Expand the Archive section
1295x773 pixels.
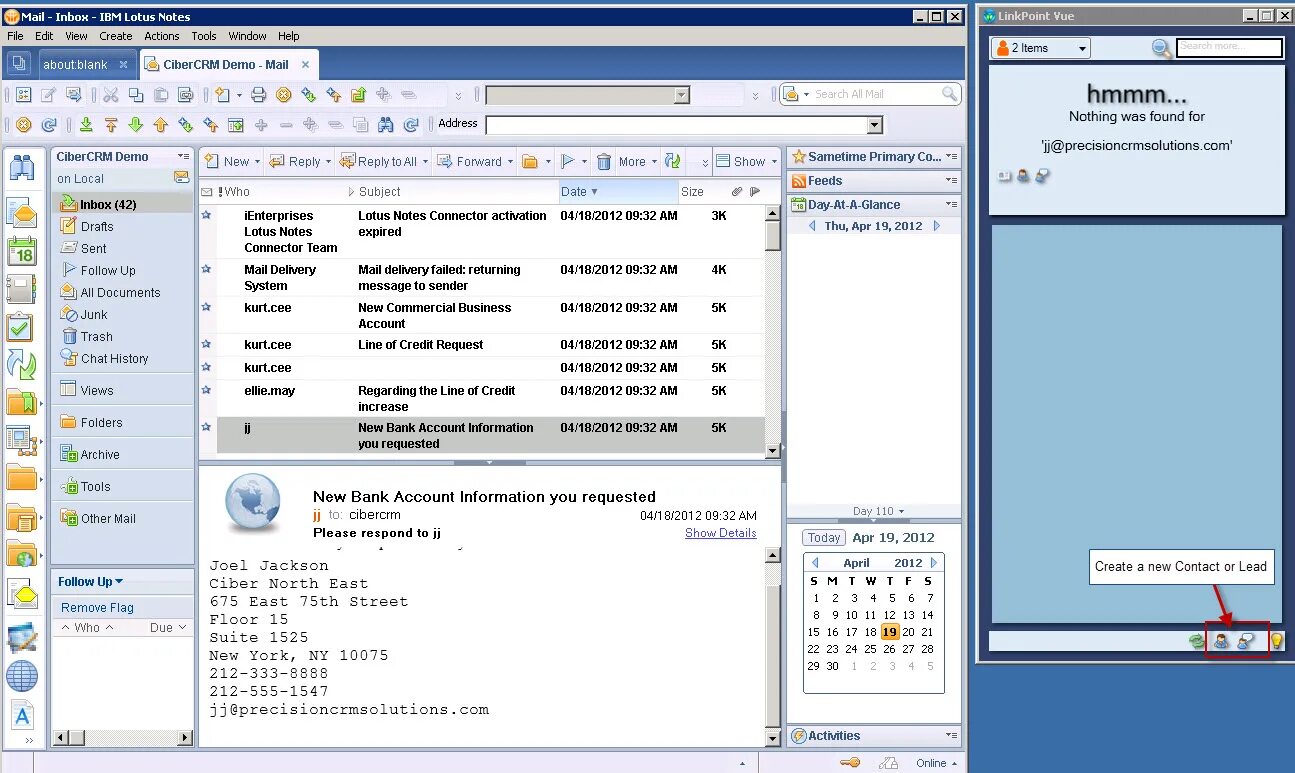[100, 455]
